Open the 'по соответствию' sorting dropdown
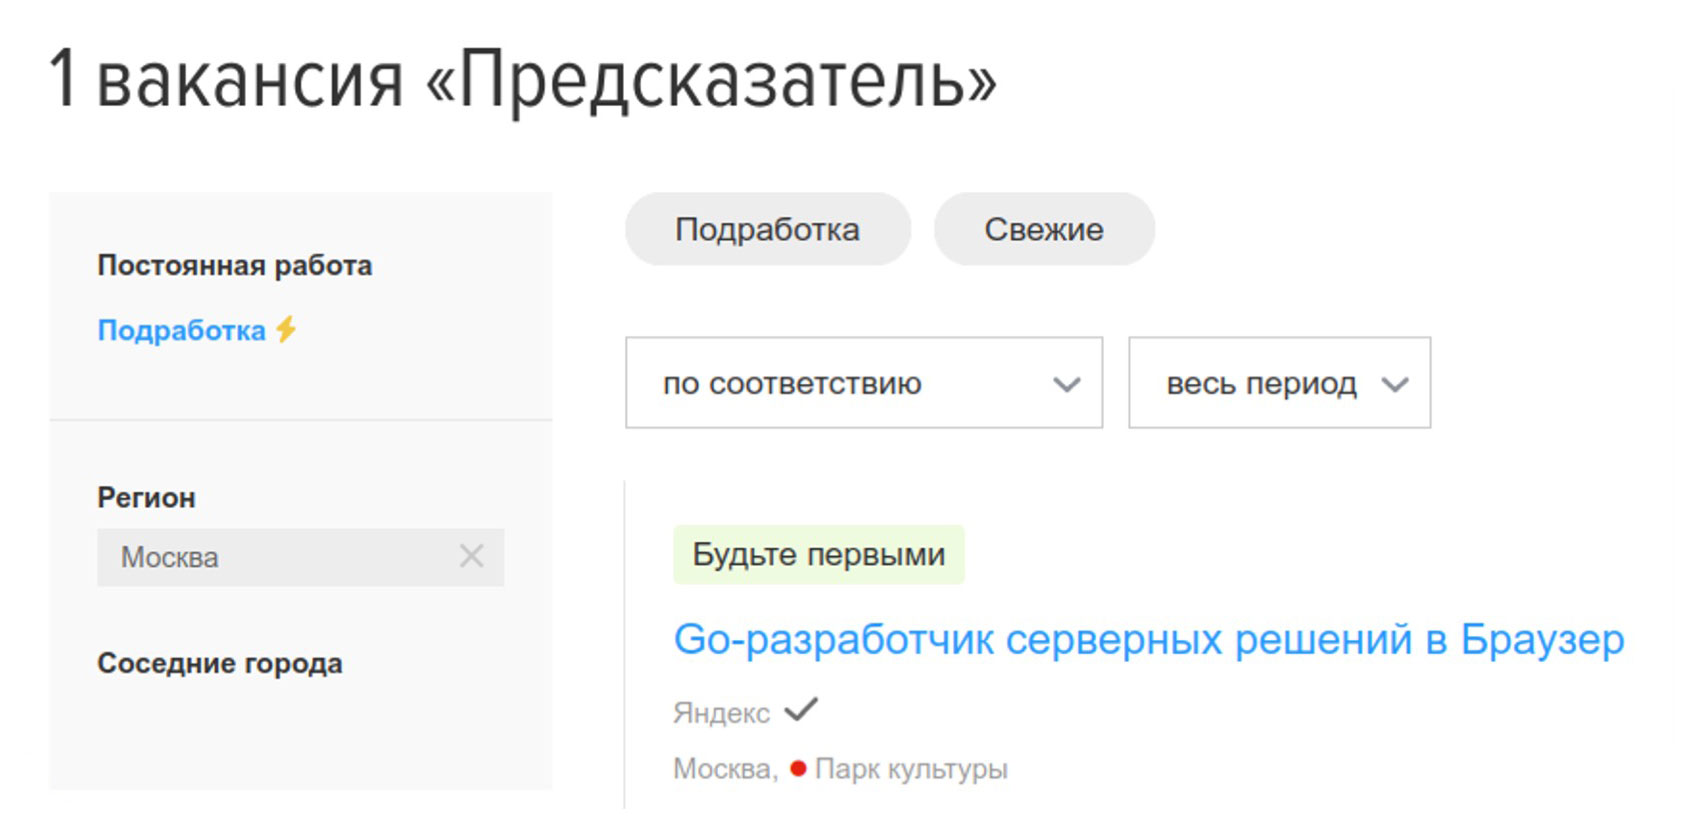 840,383
